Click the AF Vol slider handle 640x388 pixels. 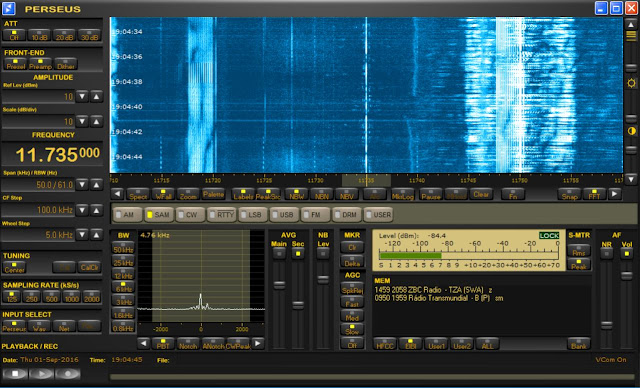[x=627, y=276]
